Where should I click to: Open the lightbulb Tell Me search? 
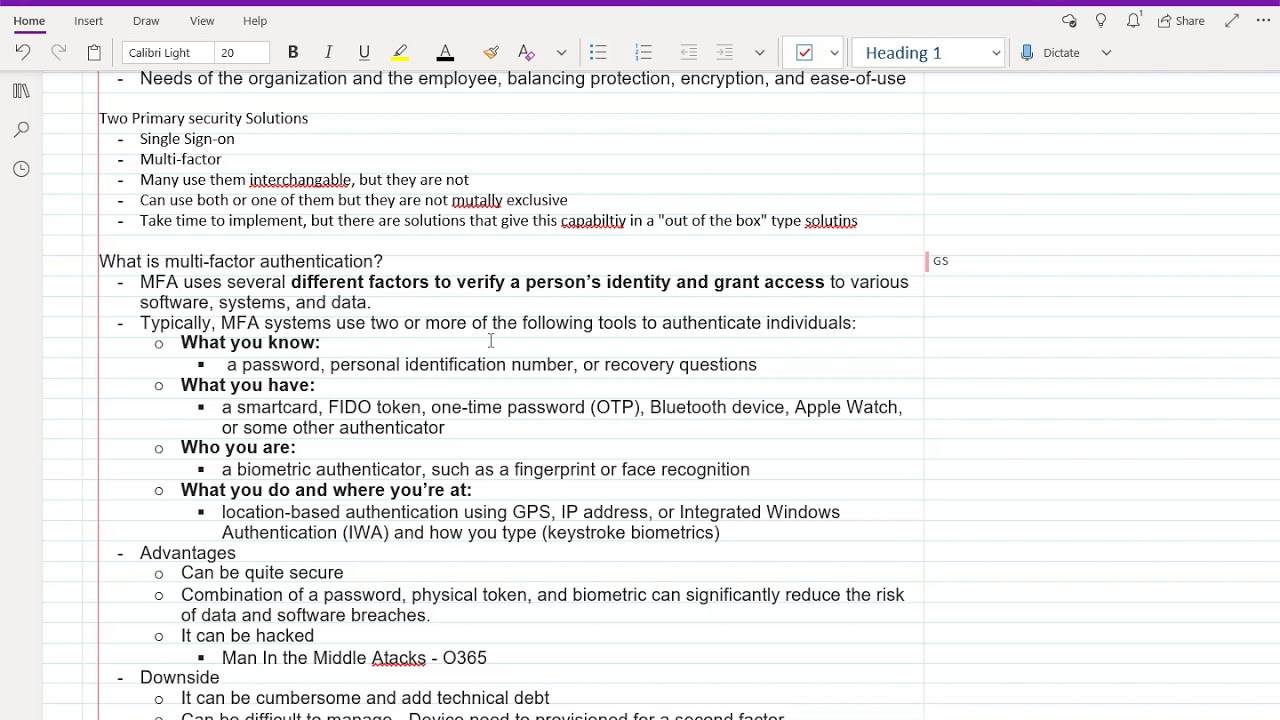click(x=1101, y=20)
